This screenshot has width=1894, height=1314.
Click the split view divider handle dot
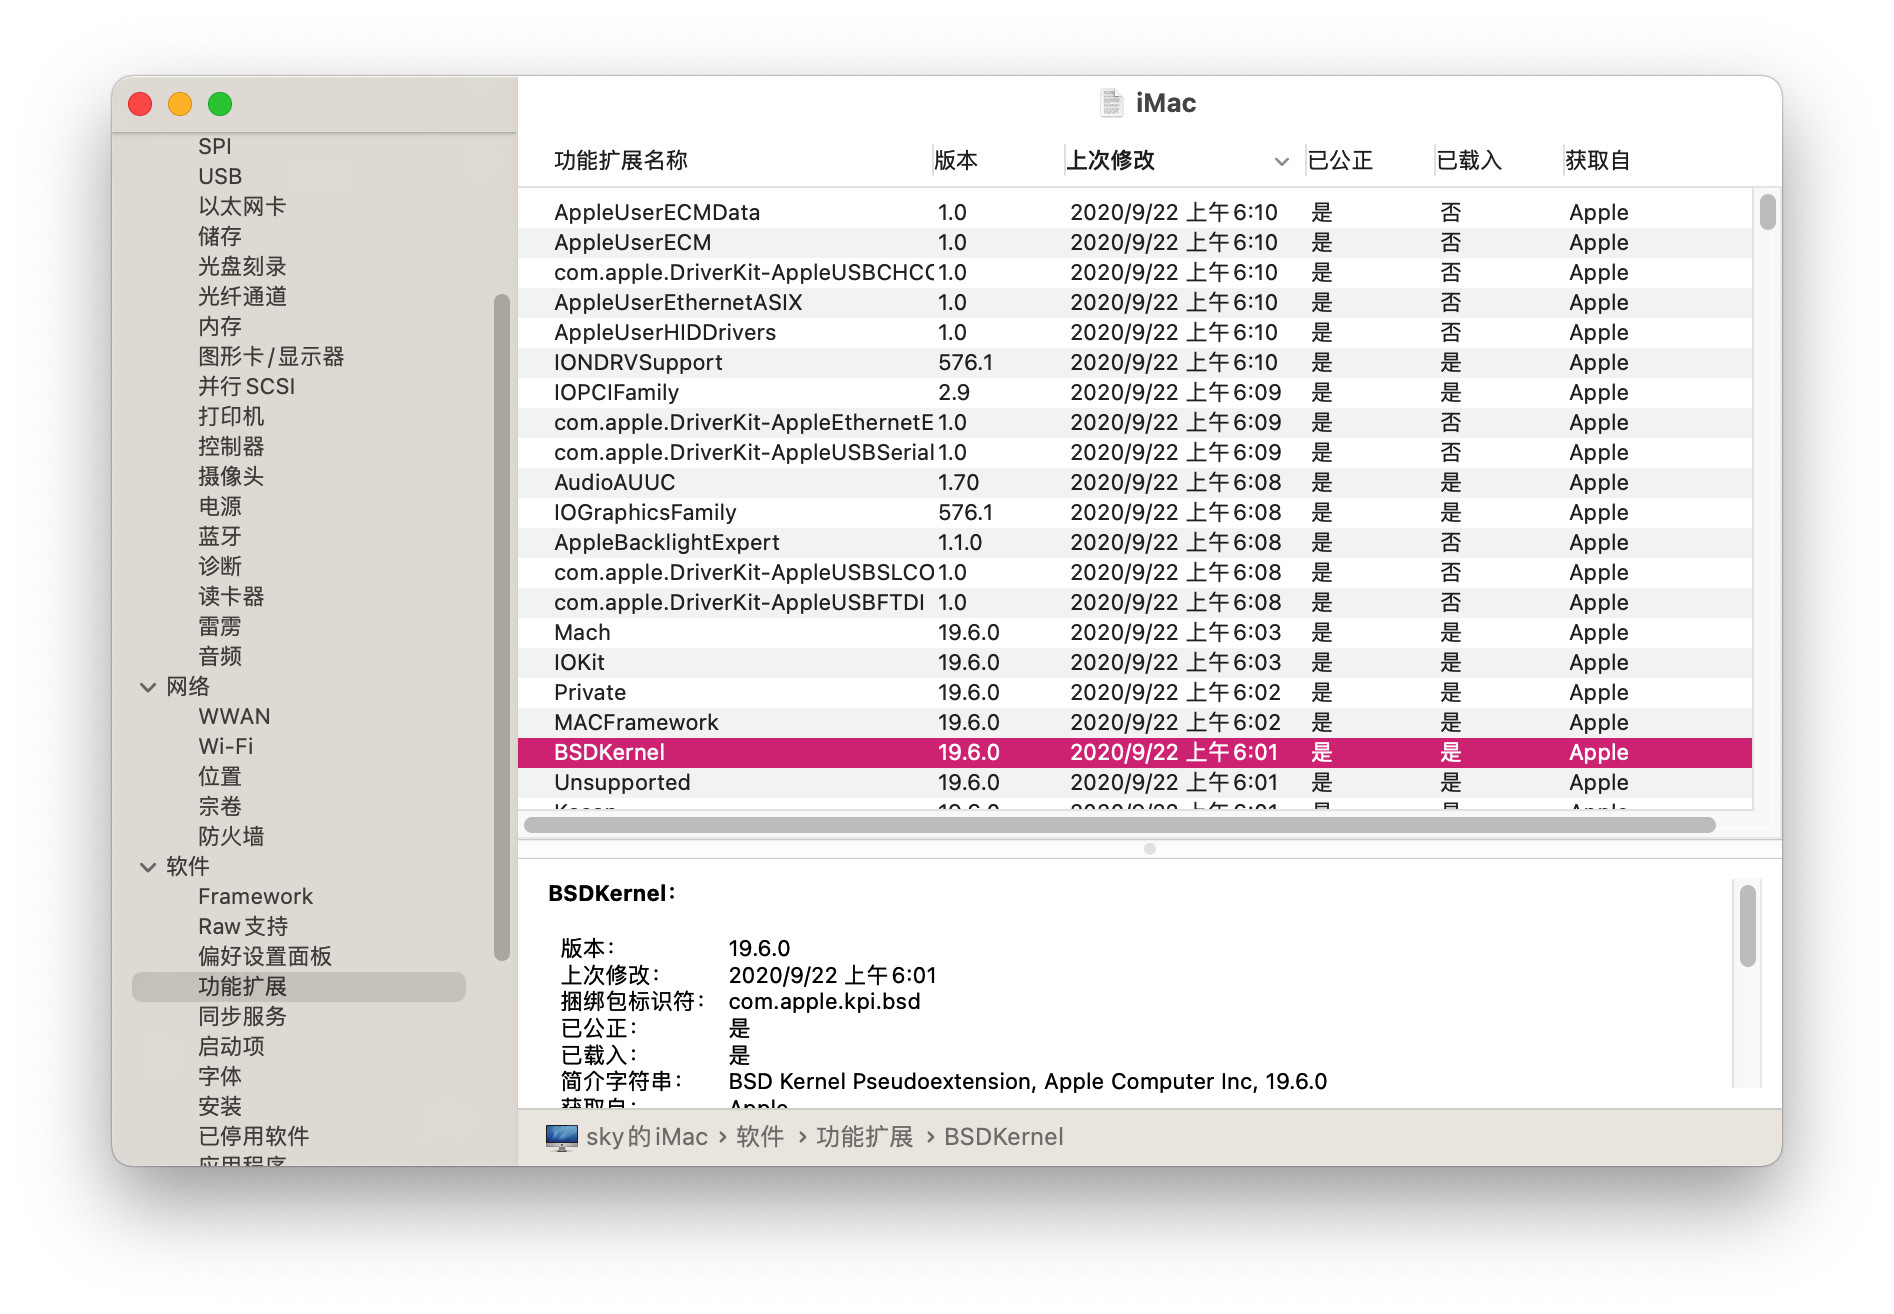[x=1150, y=849]
